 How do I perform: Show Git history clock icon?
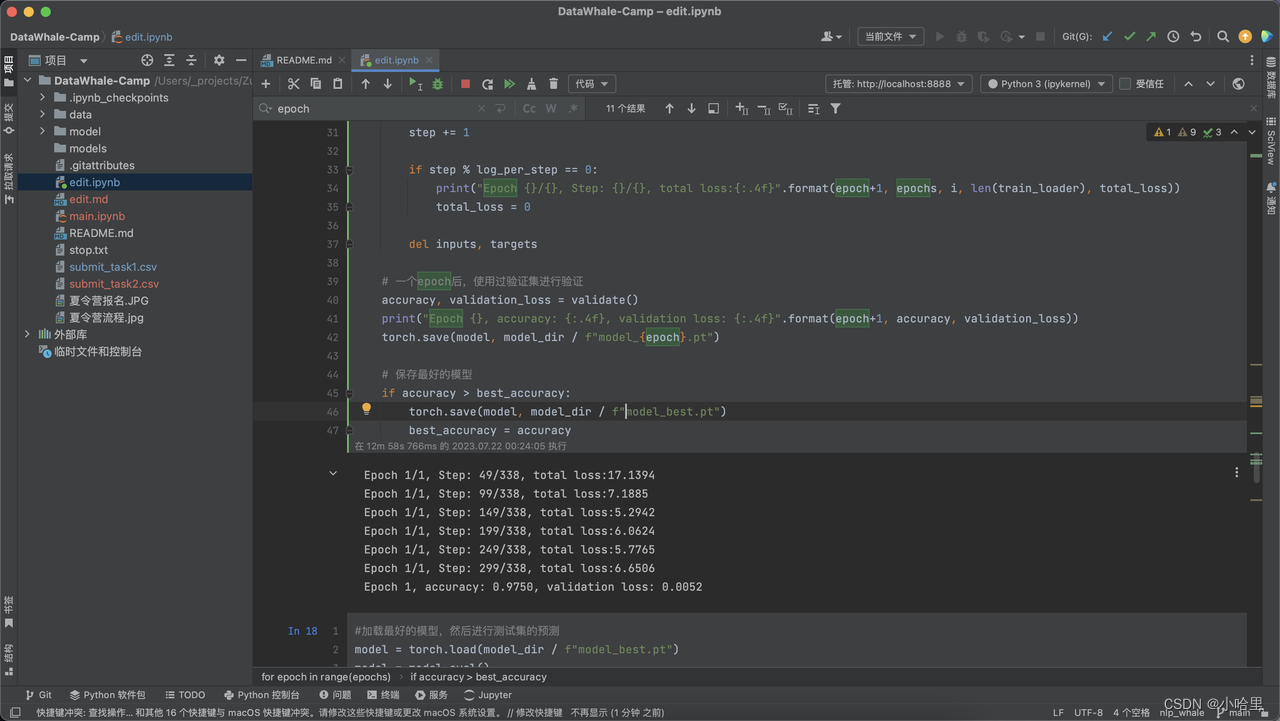pyautogui.click(x=1173, y=36)
